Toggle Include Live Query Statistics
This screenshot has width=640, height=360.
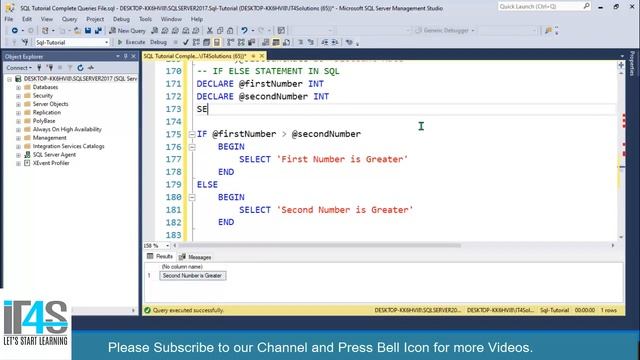coord(241,42)
